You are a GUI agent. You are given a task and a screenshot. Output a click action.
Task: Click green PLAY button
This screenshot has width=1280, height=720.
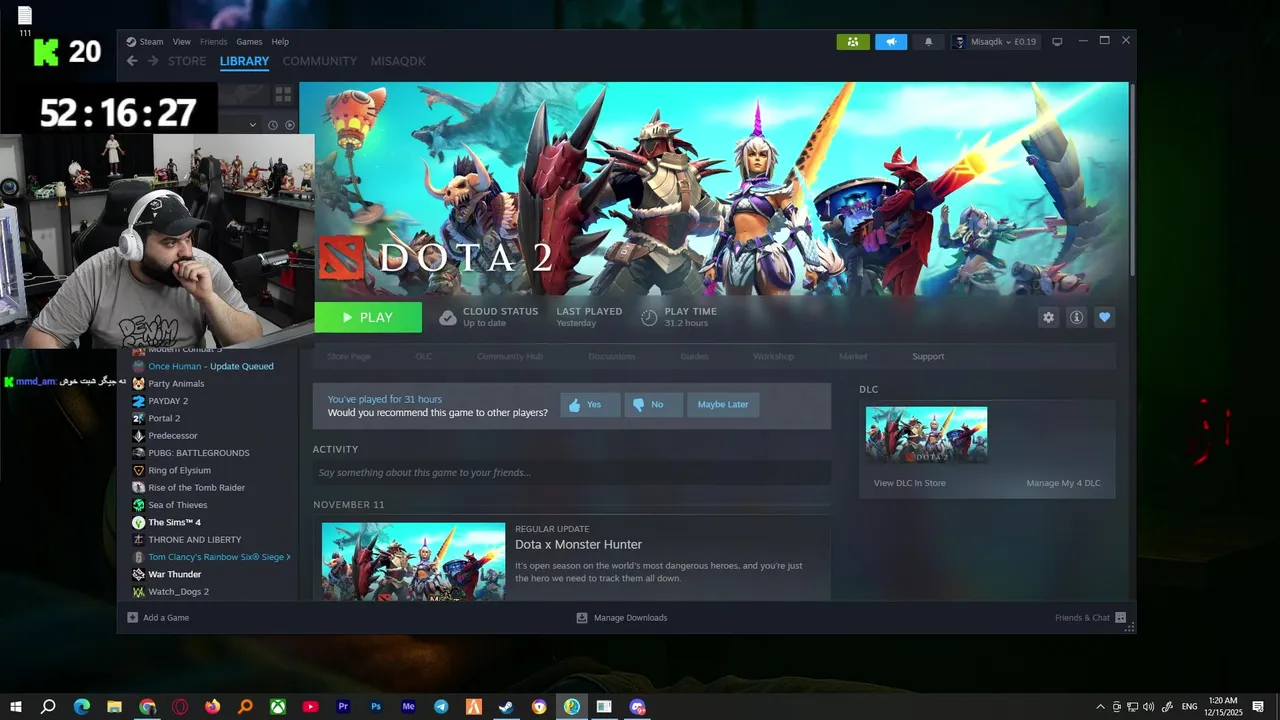click(x=368, y=317)
